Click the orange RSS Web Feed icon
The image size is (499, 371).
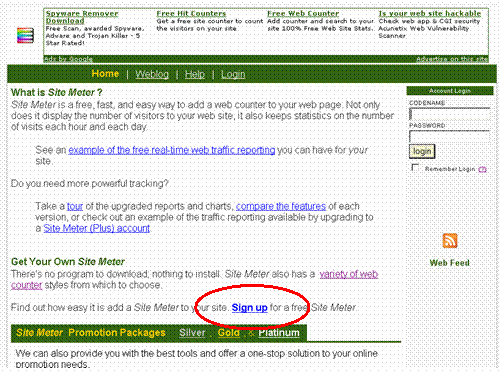coord(450,241)
